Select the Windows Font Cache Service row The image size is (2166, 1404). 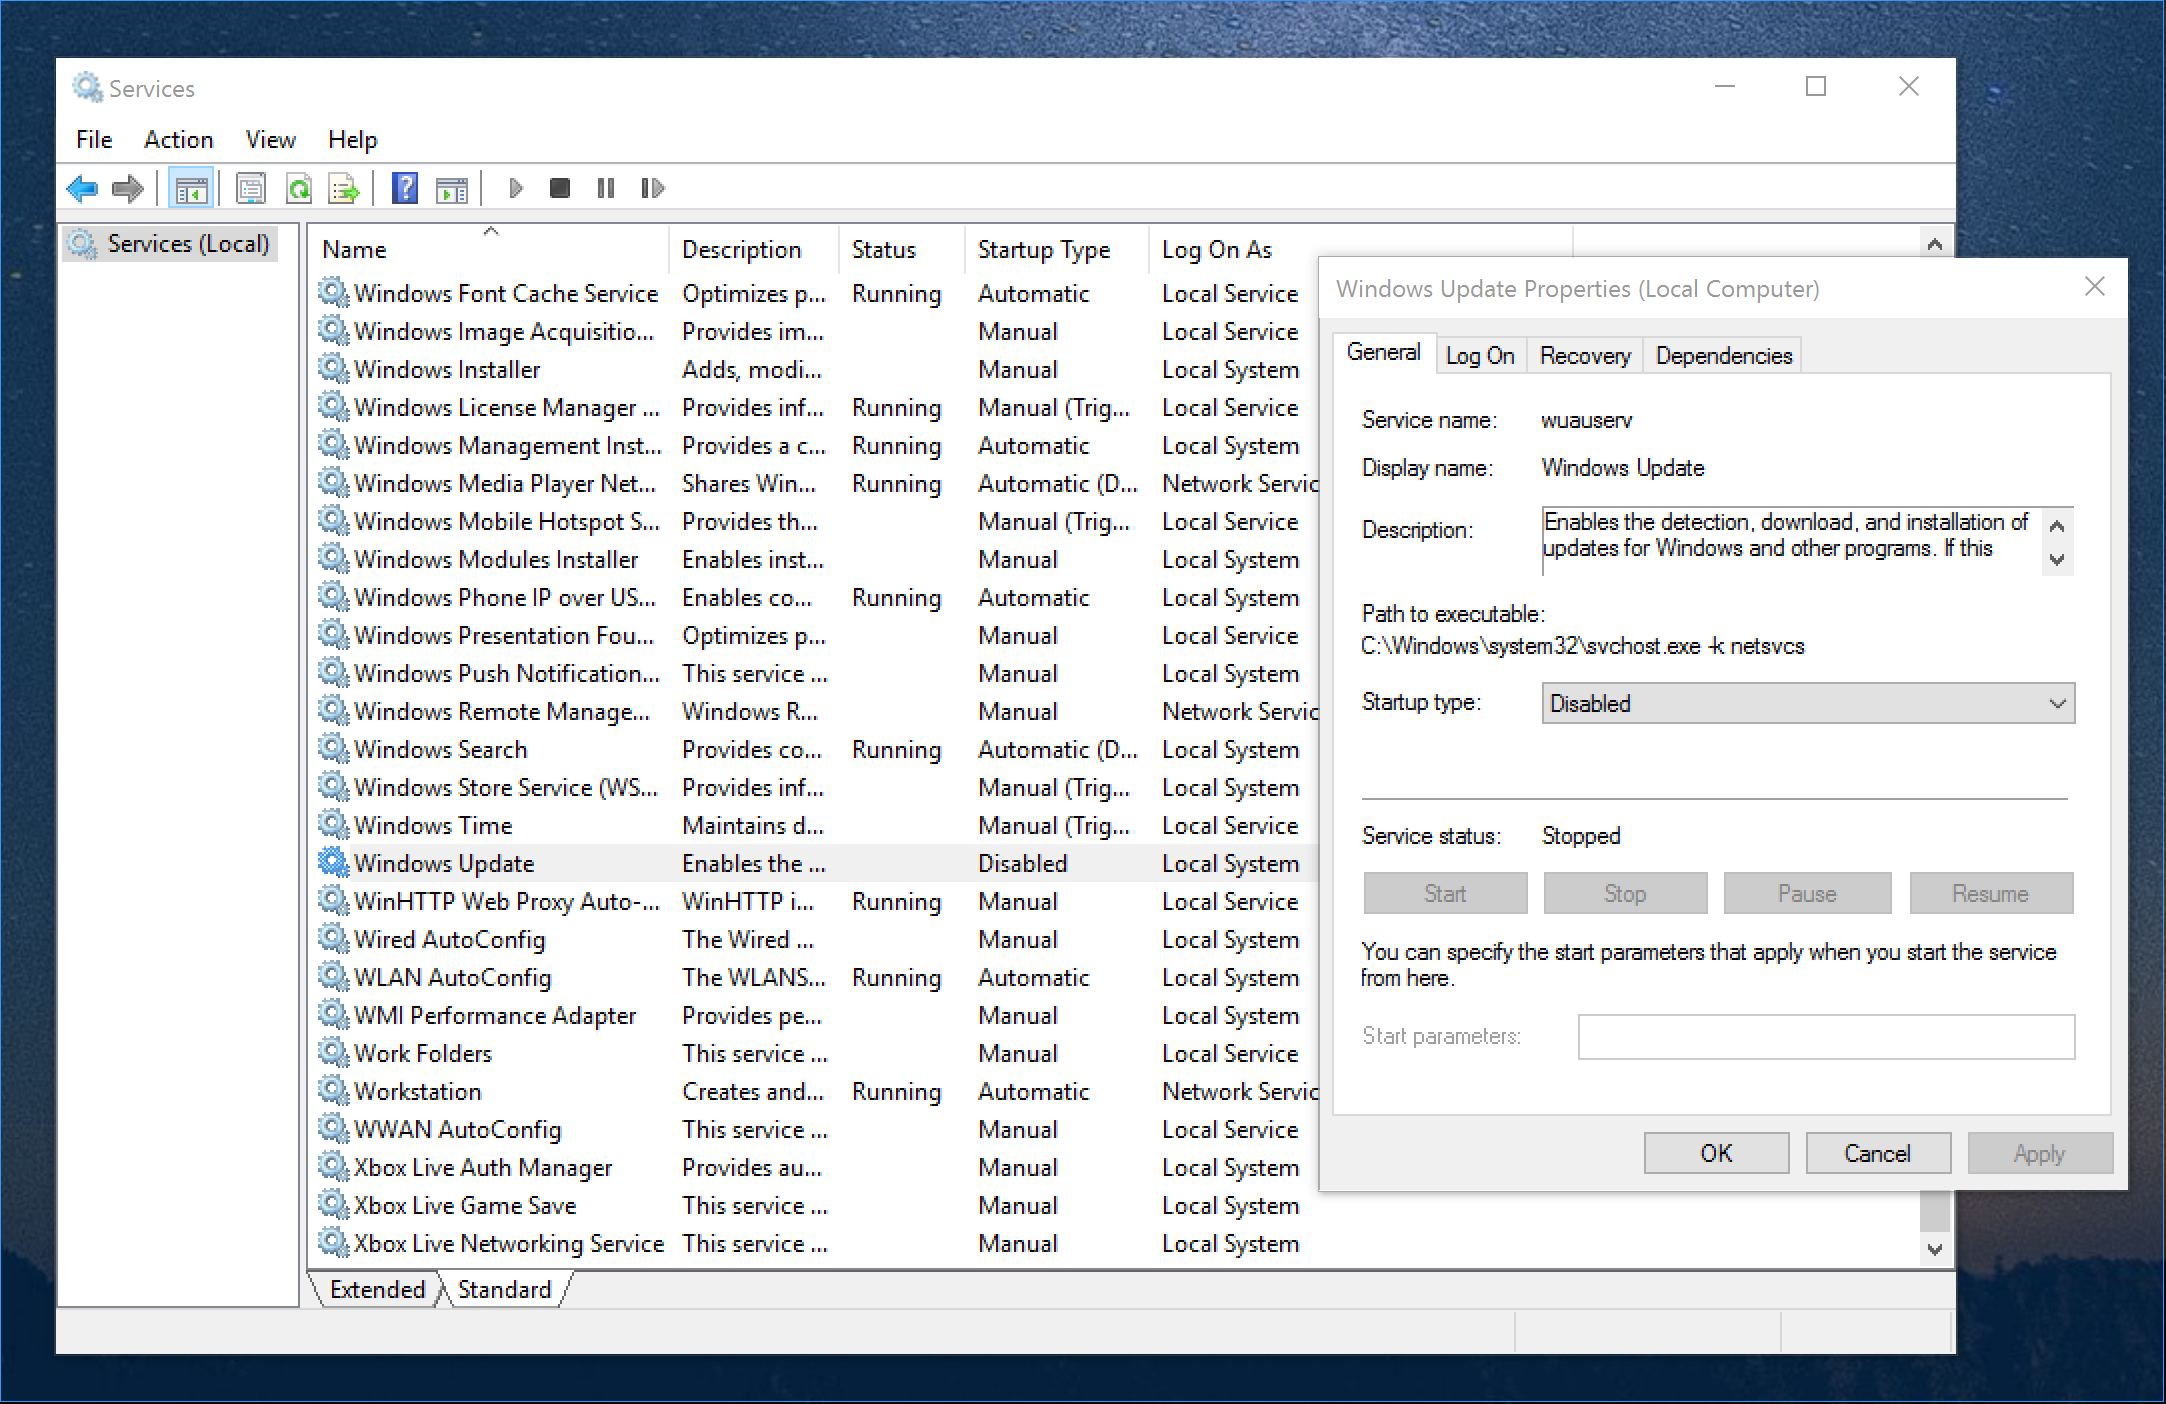(815, 293)
